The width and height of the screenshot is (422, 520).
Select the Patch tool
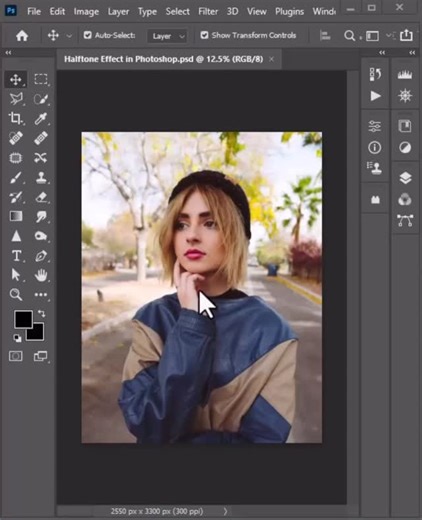pos(16,158)
